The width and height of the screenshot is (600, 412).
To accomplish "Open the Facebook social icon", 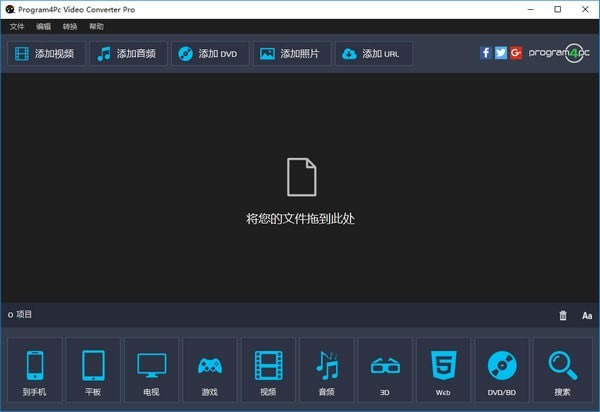I will click(486, 53).
